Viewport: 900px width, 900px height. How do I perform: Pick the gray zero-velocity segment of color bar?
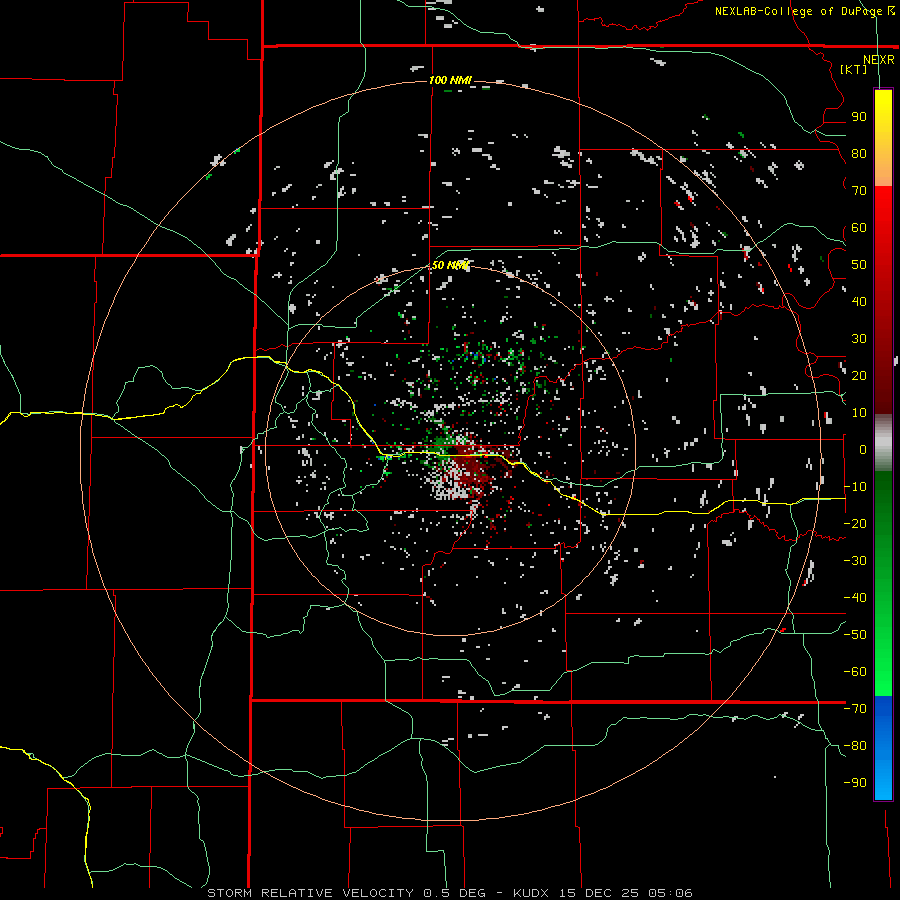click(x=883, y=443)
